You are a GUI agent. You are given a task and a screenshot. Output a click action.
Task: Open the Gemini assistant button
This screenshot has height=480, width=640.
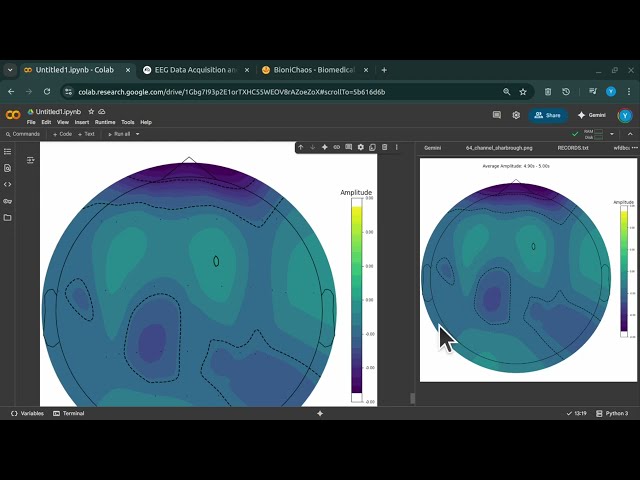591,115
